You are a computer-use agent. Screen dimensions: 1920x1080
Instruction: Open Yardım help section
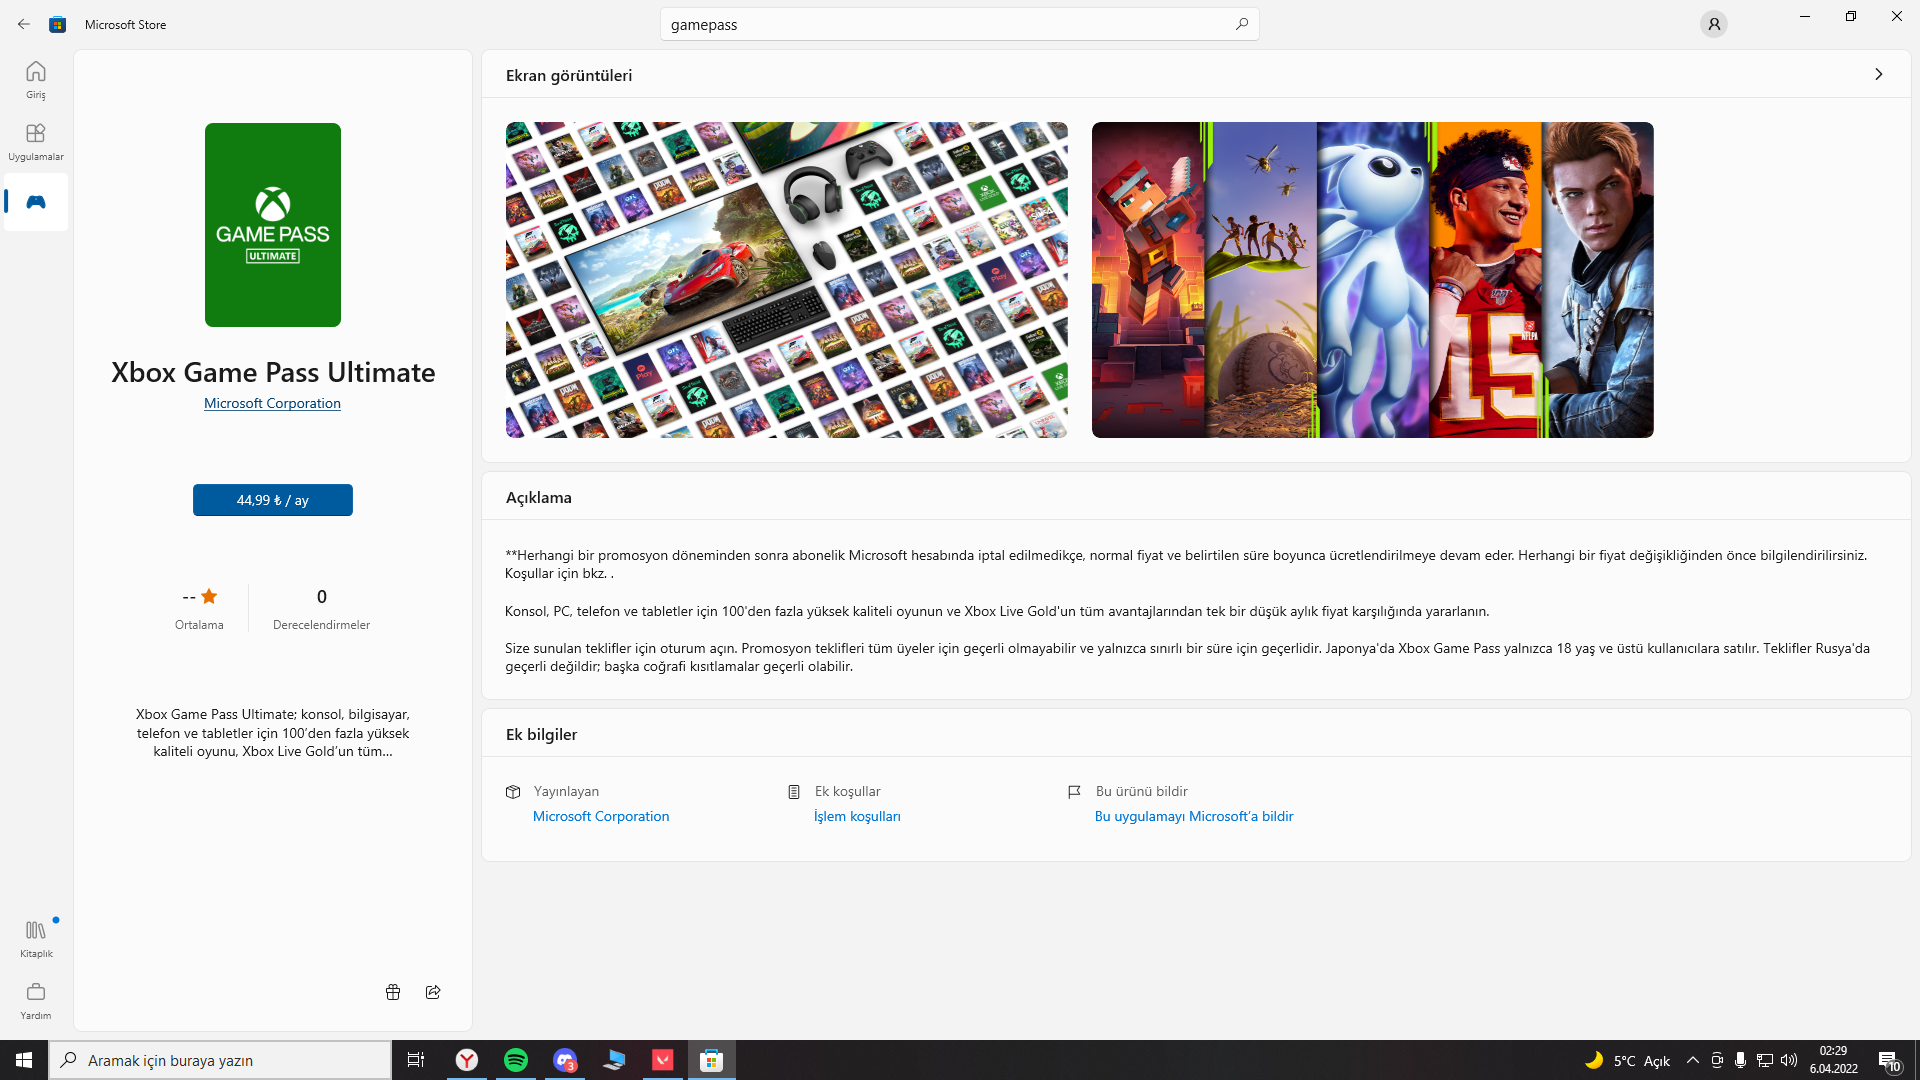tap(36, 1000)
